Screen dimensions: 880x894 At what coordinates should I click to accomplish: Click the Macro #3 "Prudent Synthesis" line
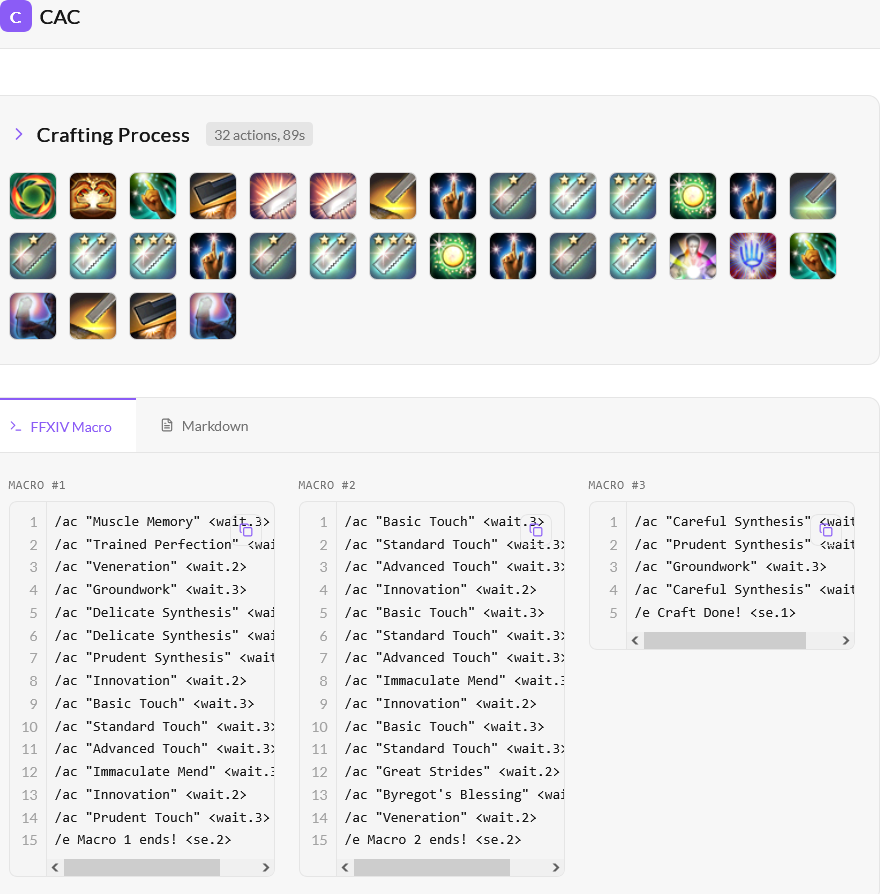(x=744, y=544)
